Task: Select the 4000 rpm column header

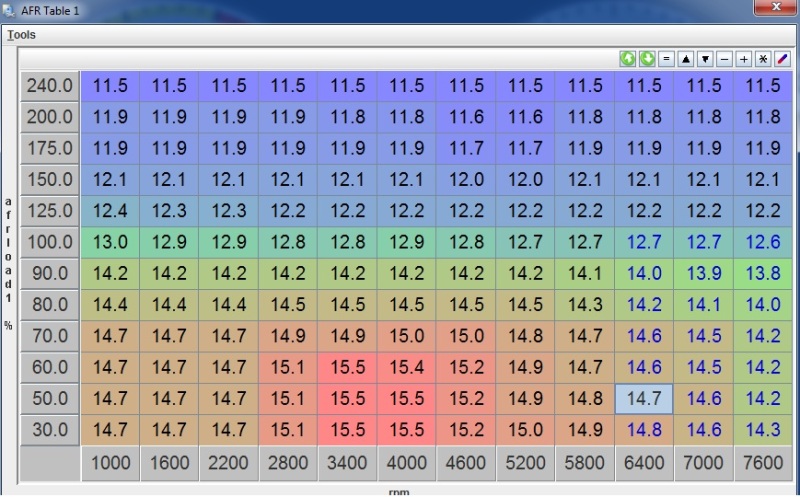Action: pos(407,463)
